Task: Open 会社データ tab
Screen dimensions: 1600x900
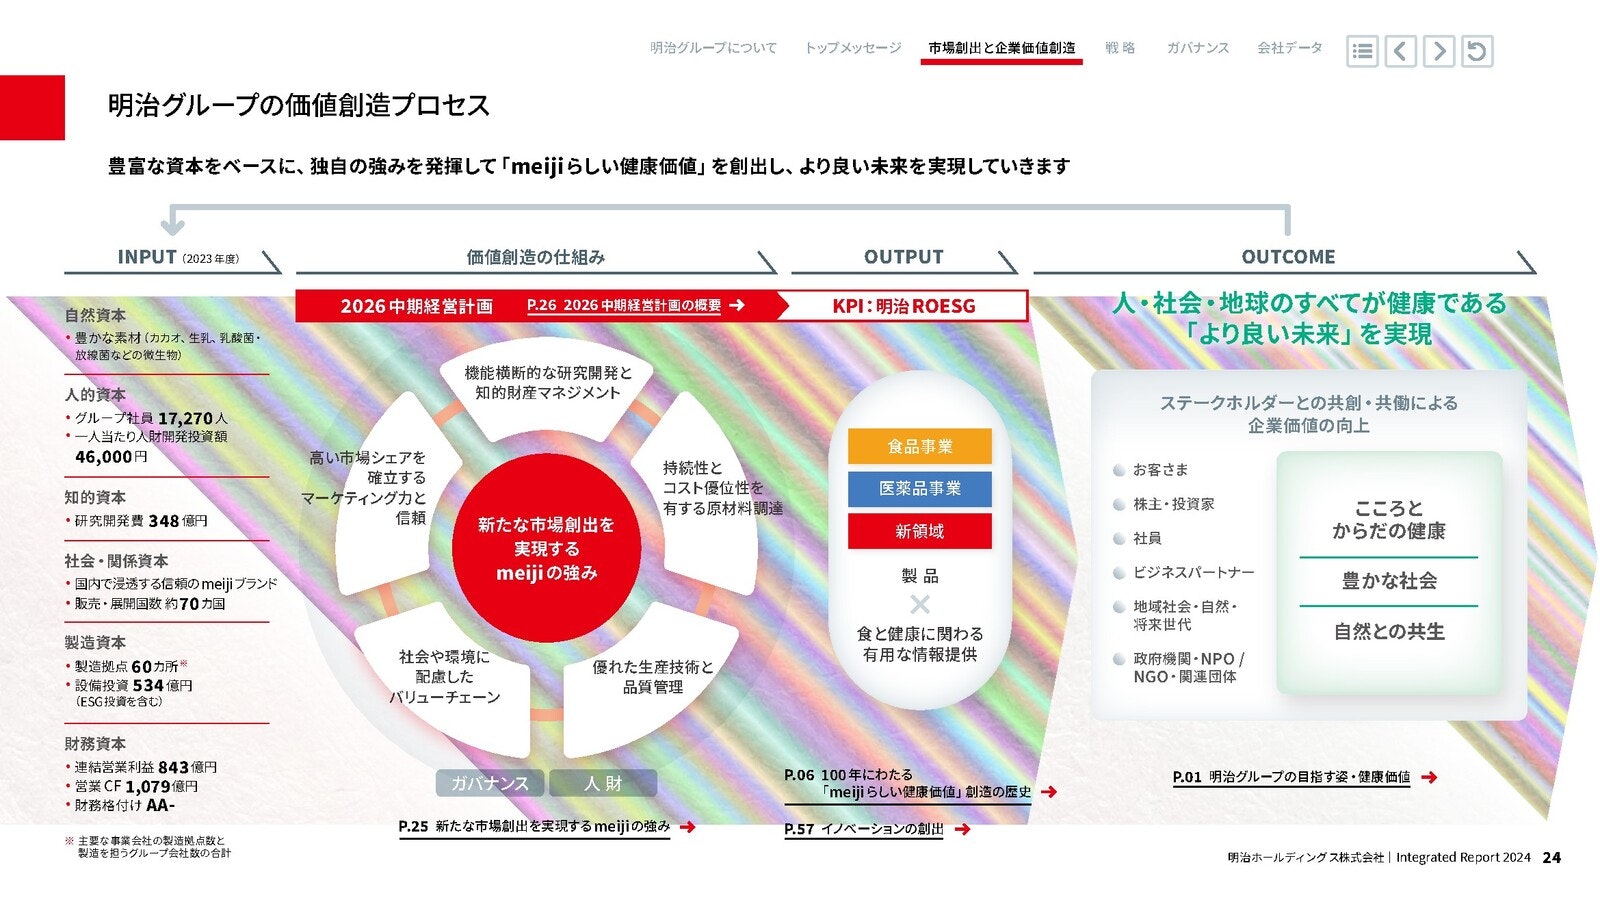Action: (1289, 48)
